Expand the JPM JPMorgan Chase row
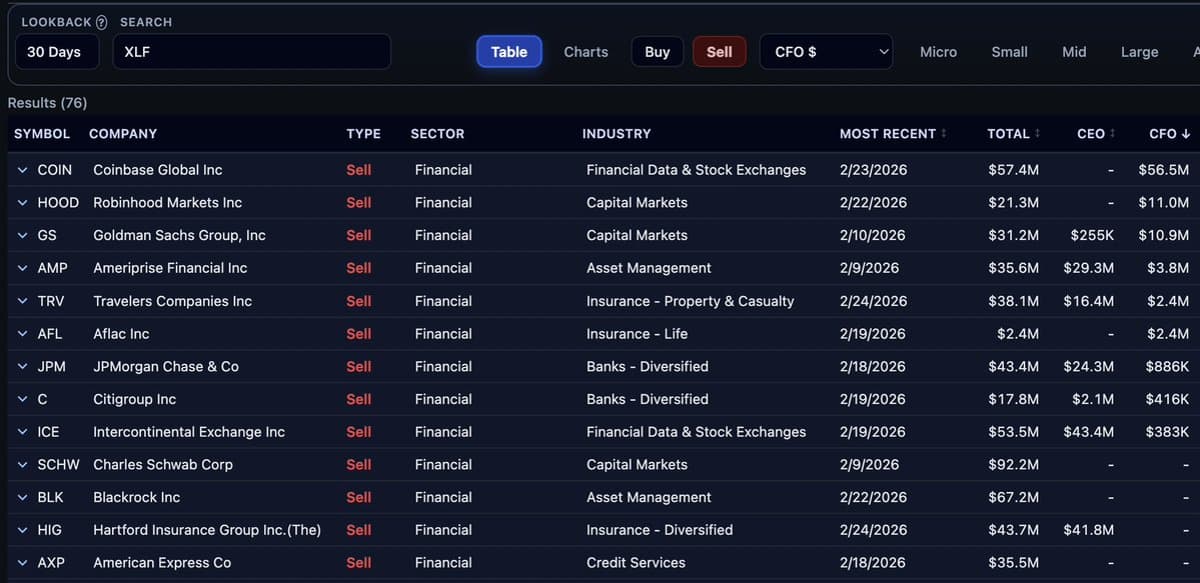The height and width of the screenshot is (583, 1200). [x=22, y=366]
